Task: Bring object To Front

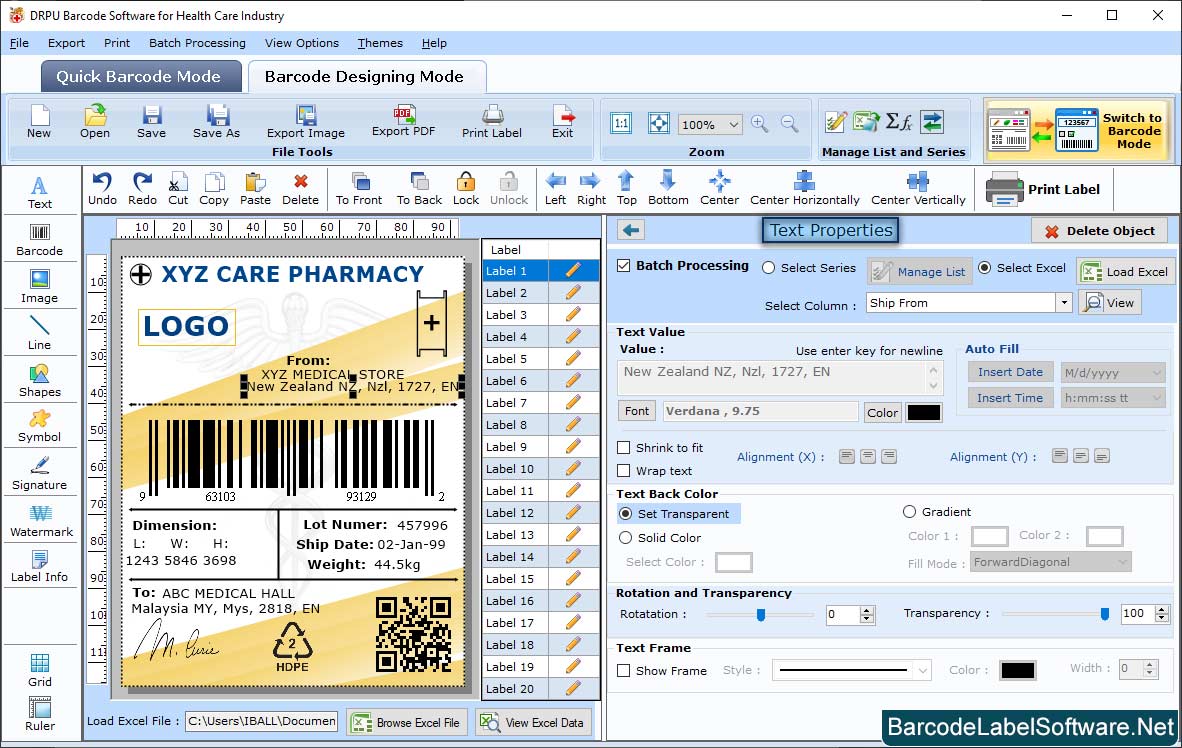Action: pos(359,189)
